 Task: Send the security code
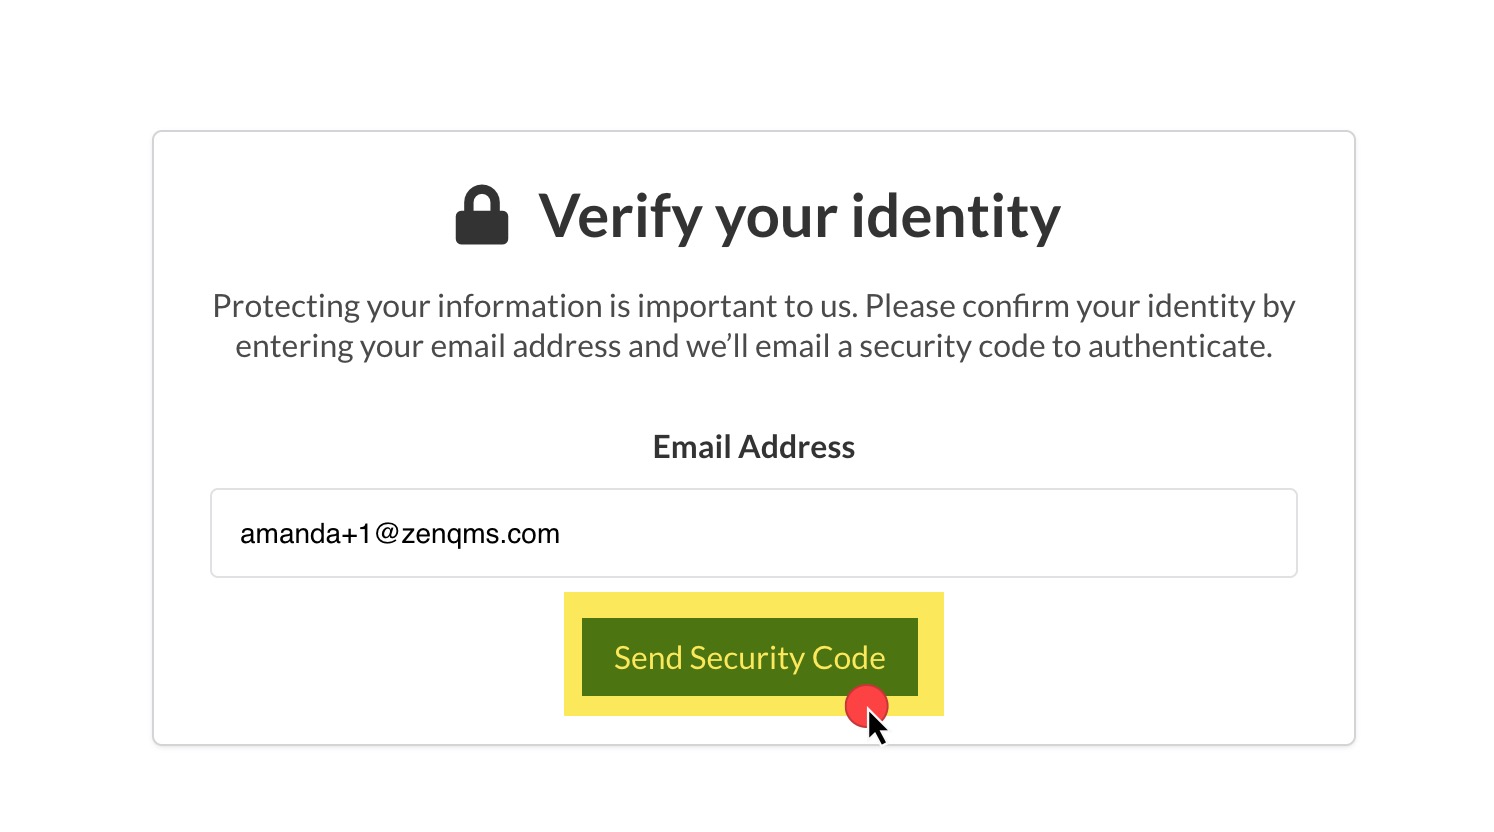coord(750,657)
